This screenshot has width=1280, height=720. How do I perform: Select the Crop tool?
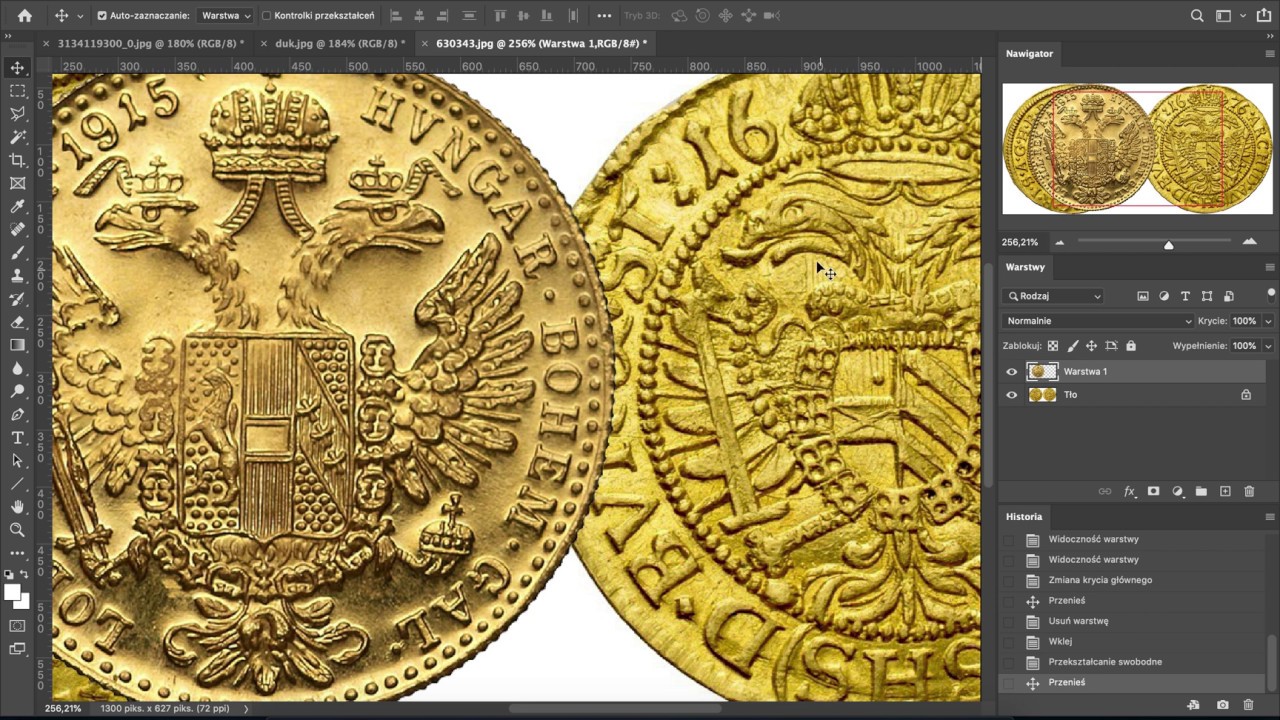pyautogui.click(x=17, y=160)
